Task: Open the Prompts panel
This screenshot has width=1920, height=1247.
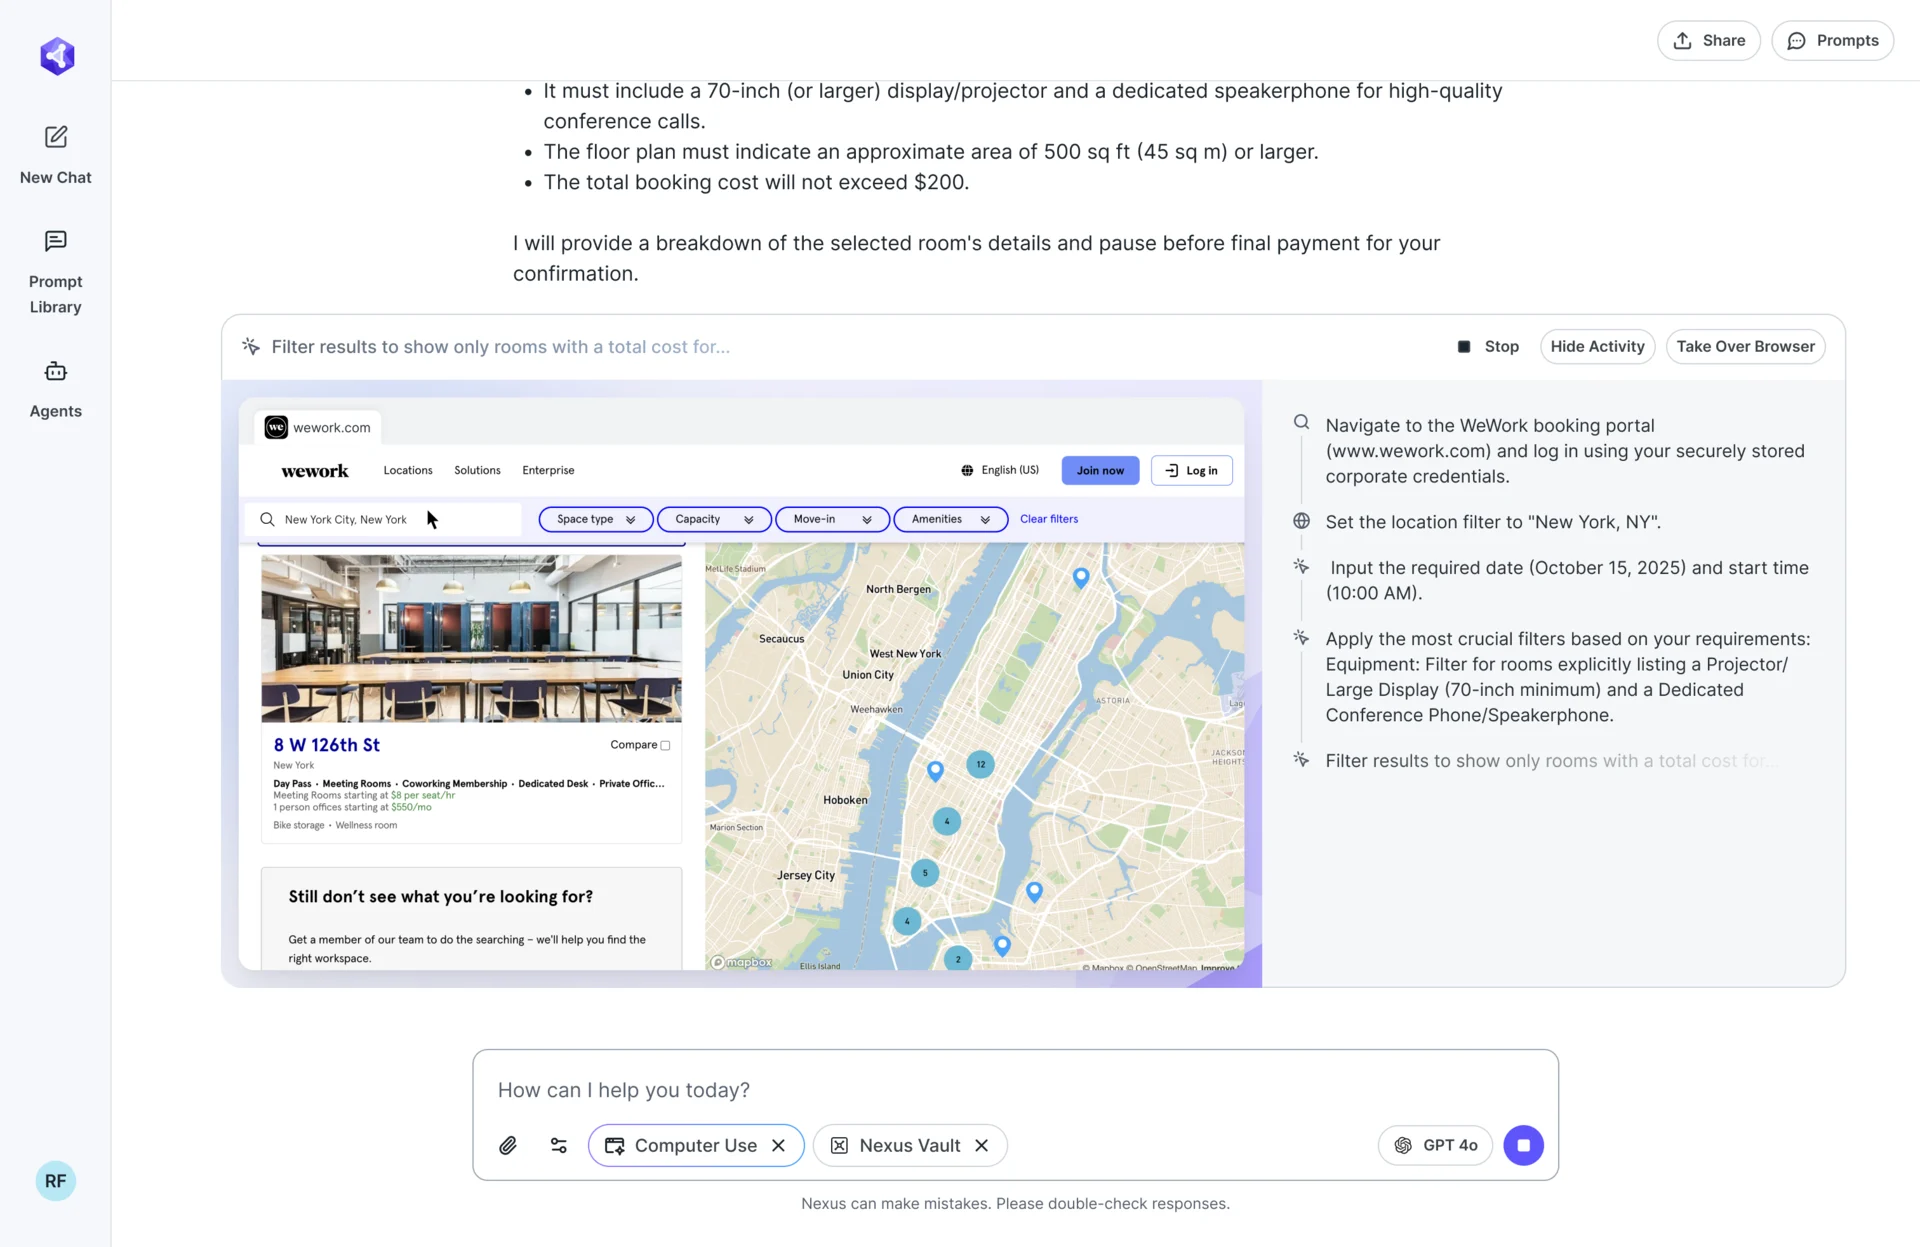Action: pos(1832,40)
